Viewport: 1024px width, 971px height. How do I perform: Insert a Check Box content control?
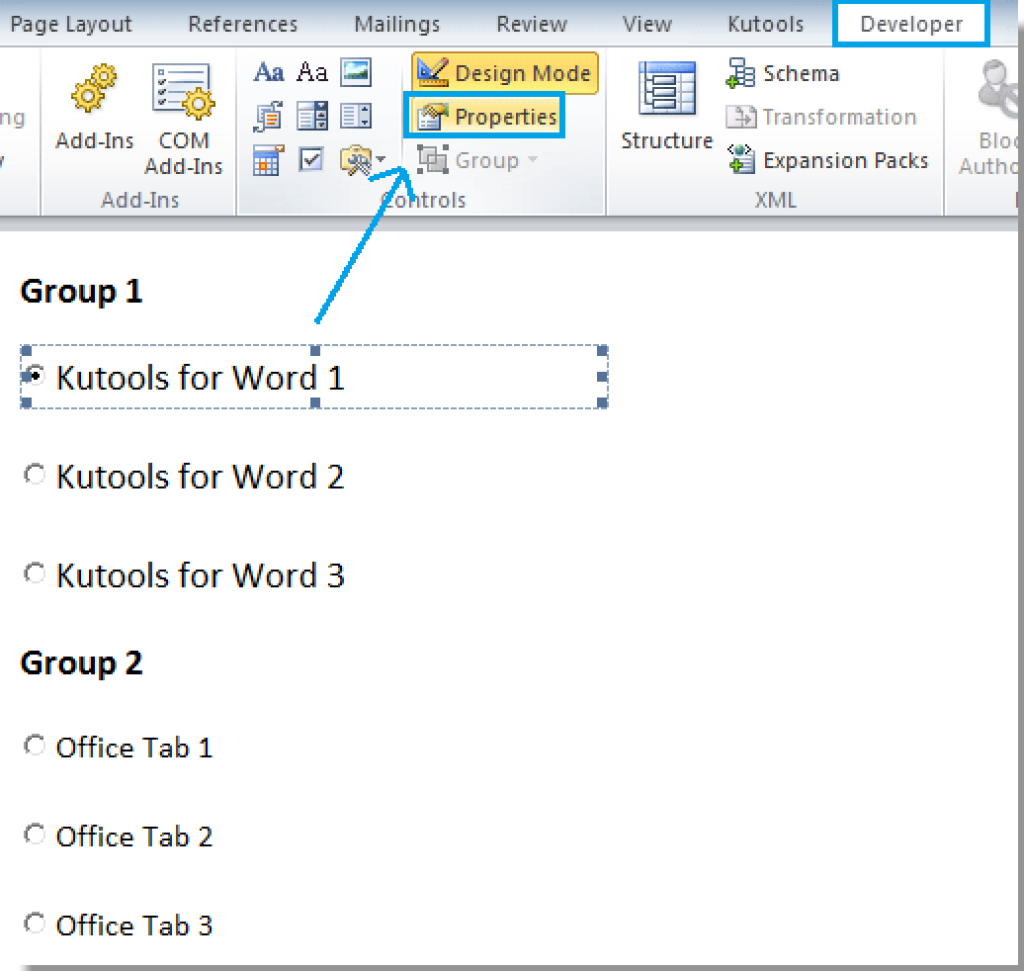point(312,159)
